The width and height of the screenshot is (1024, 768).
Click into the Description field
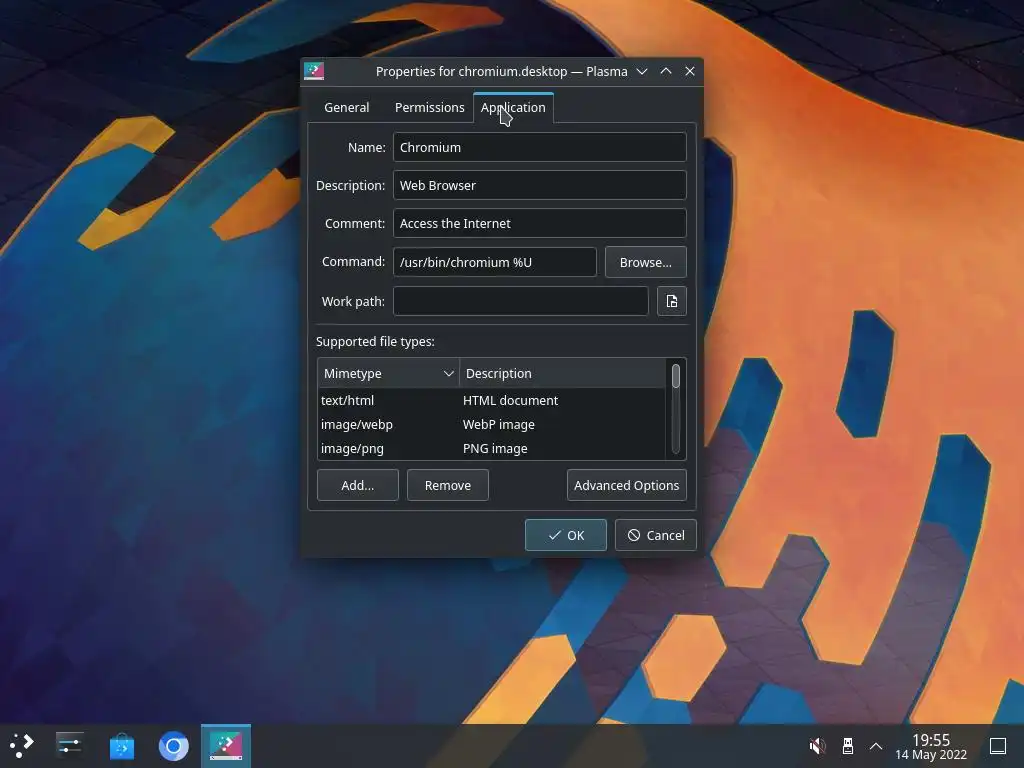pyautogui.click(x=539, y=185)
